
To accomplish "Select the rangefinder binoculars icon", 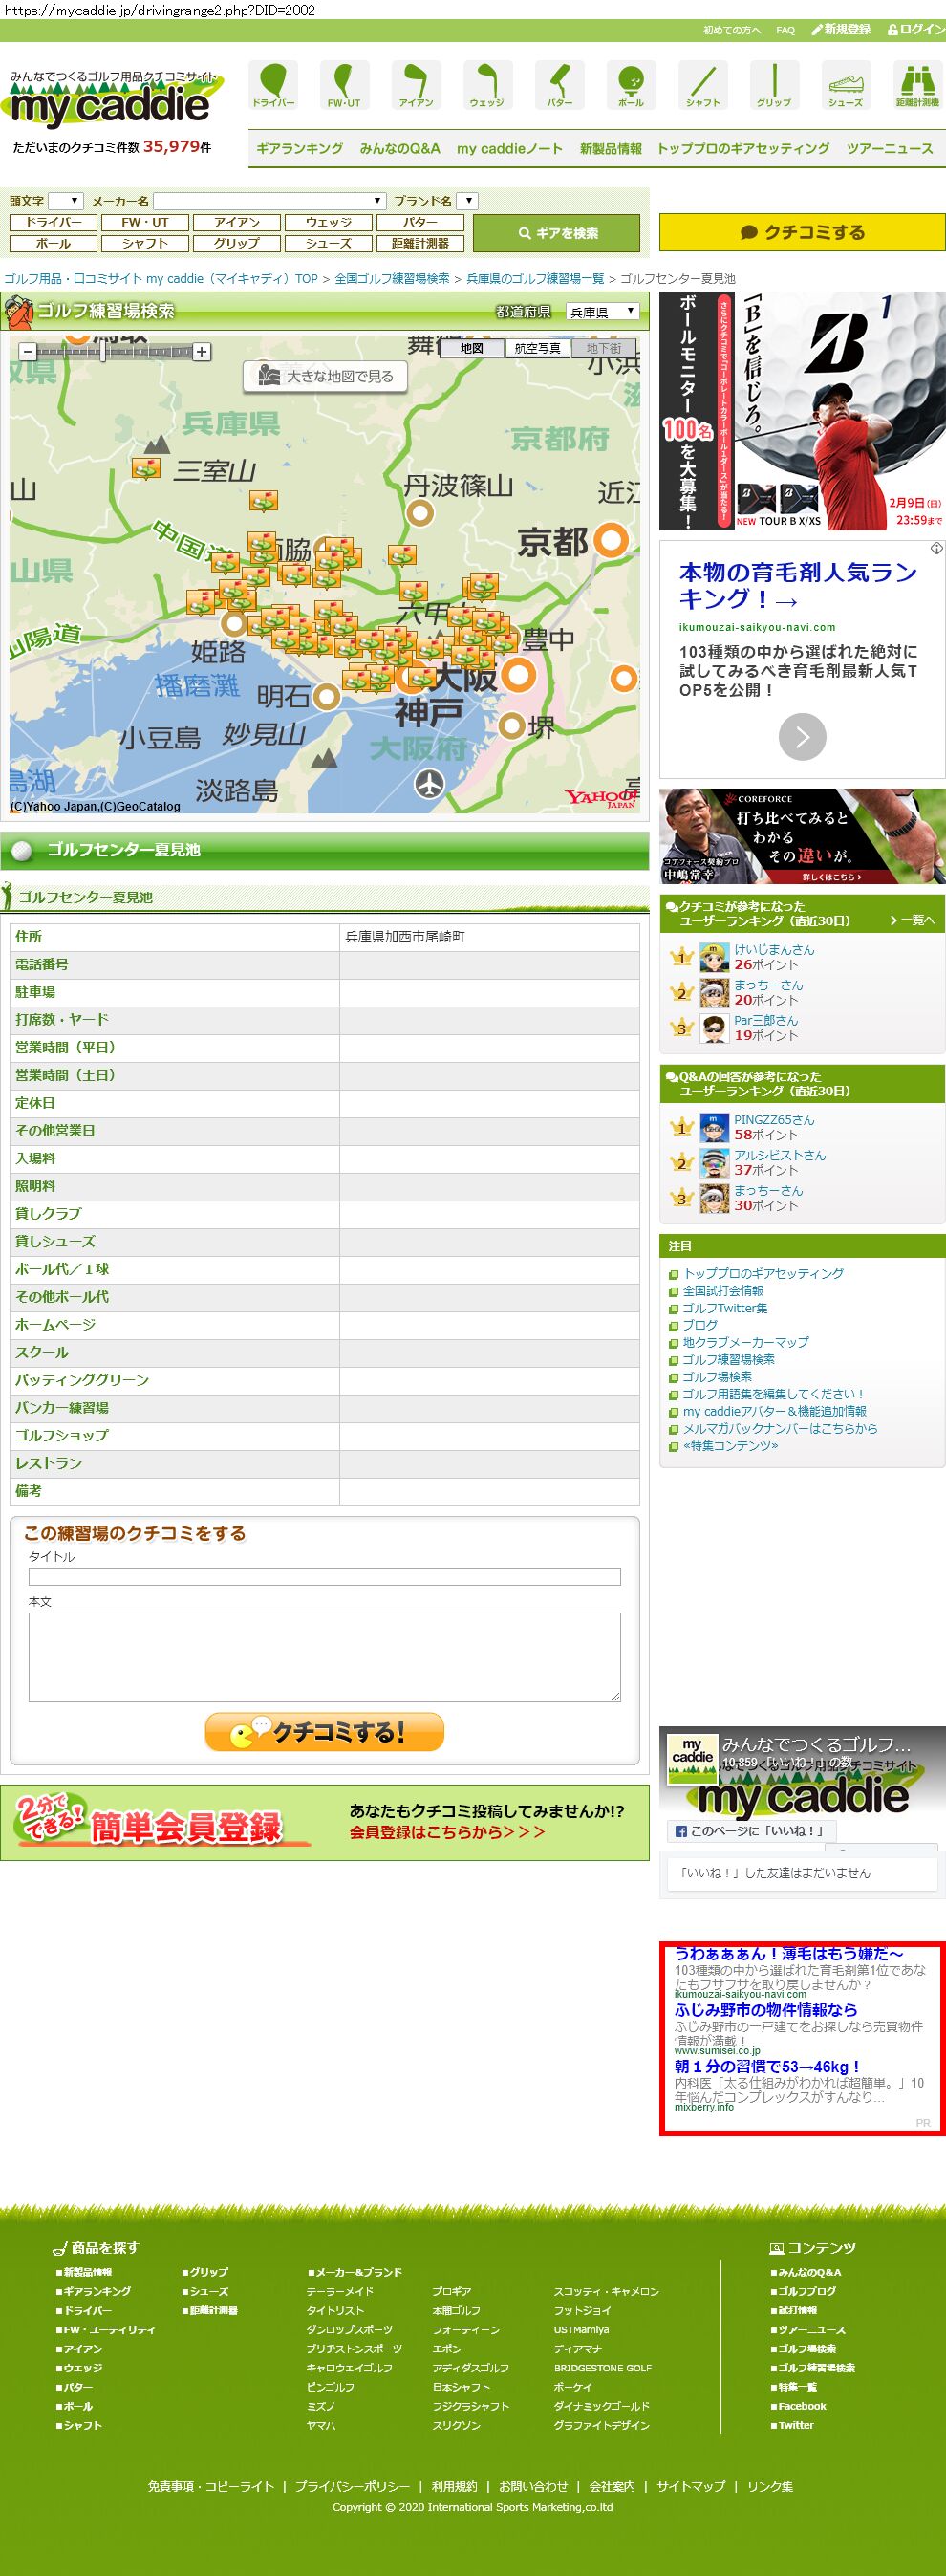I will 916,84.
